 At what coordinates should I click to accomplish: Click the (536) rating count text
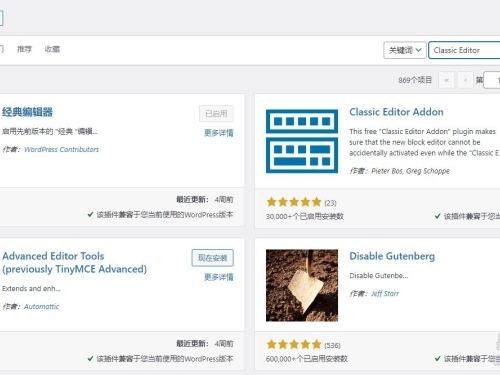(x=332, y=345)
